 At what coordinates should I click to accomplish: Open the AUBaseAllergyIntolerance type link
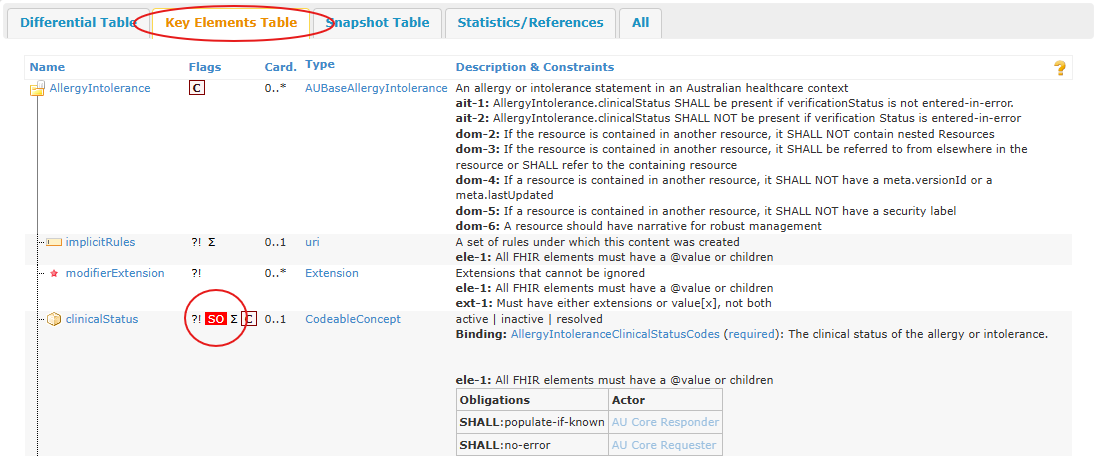pyautogui.click(x=376, y=88)
